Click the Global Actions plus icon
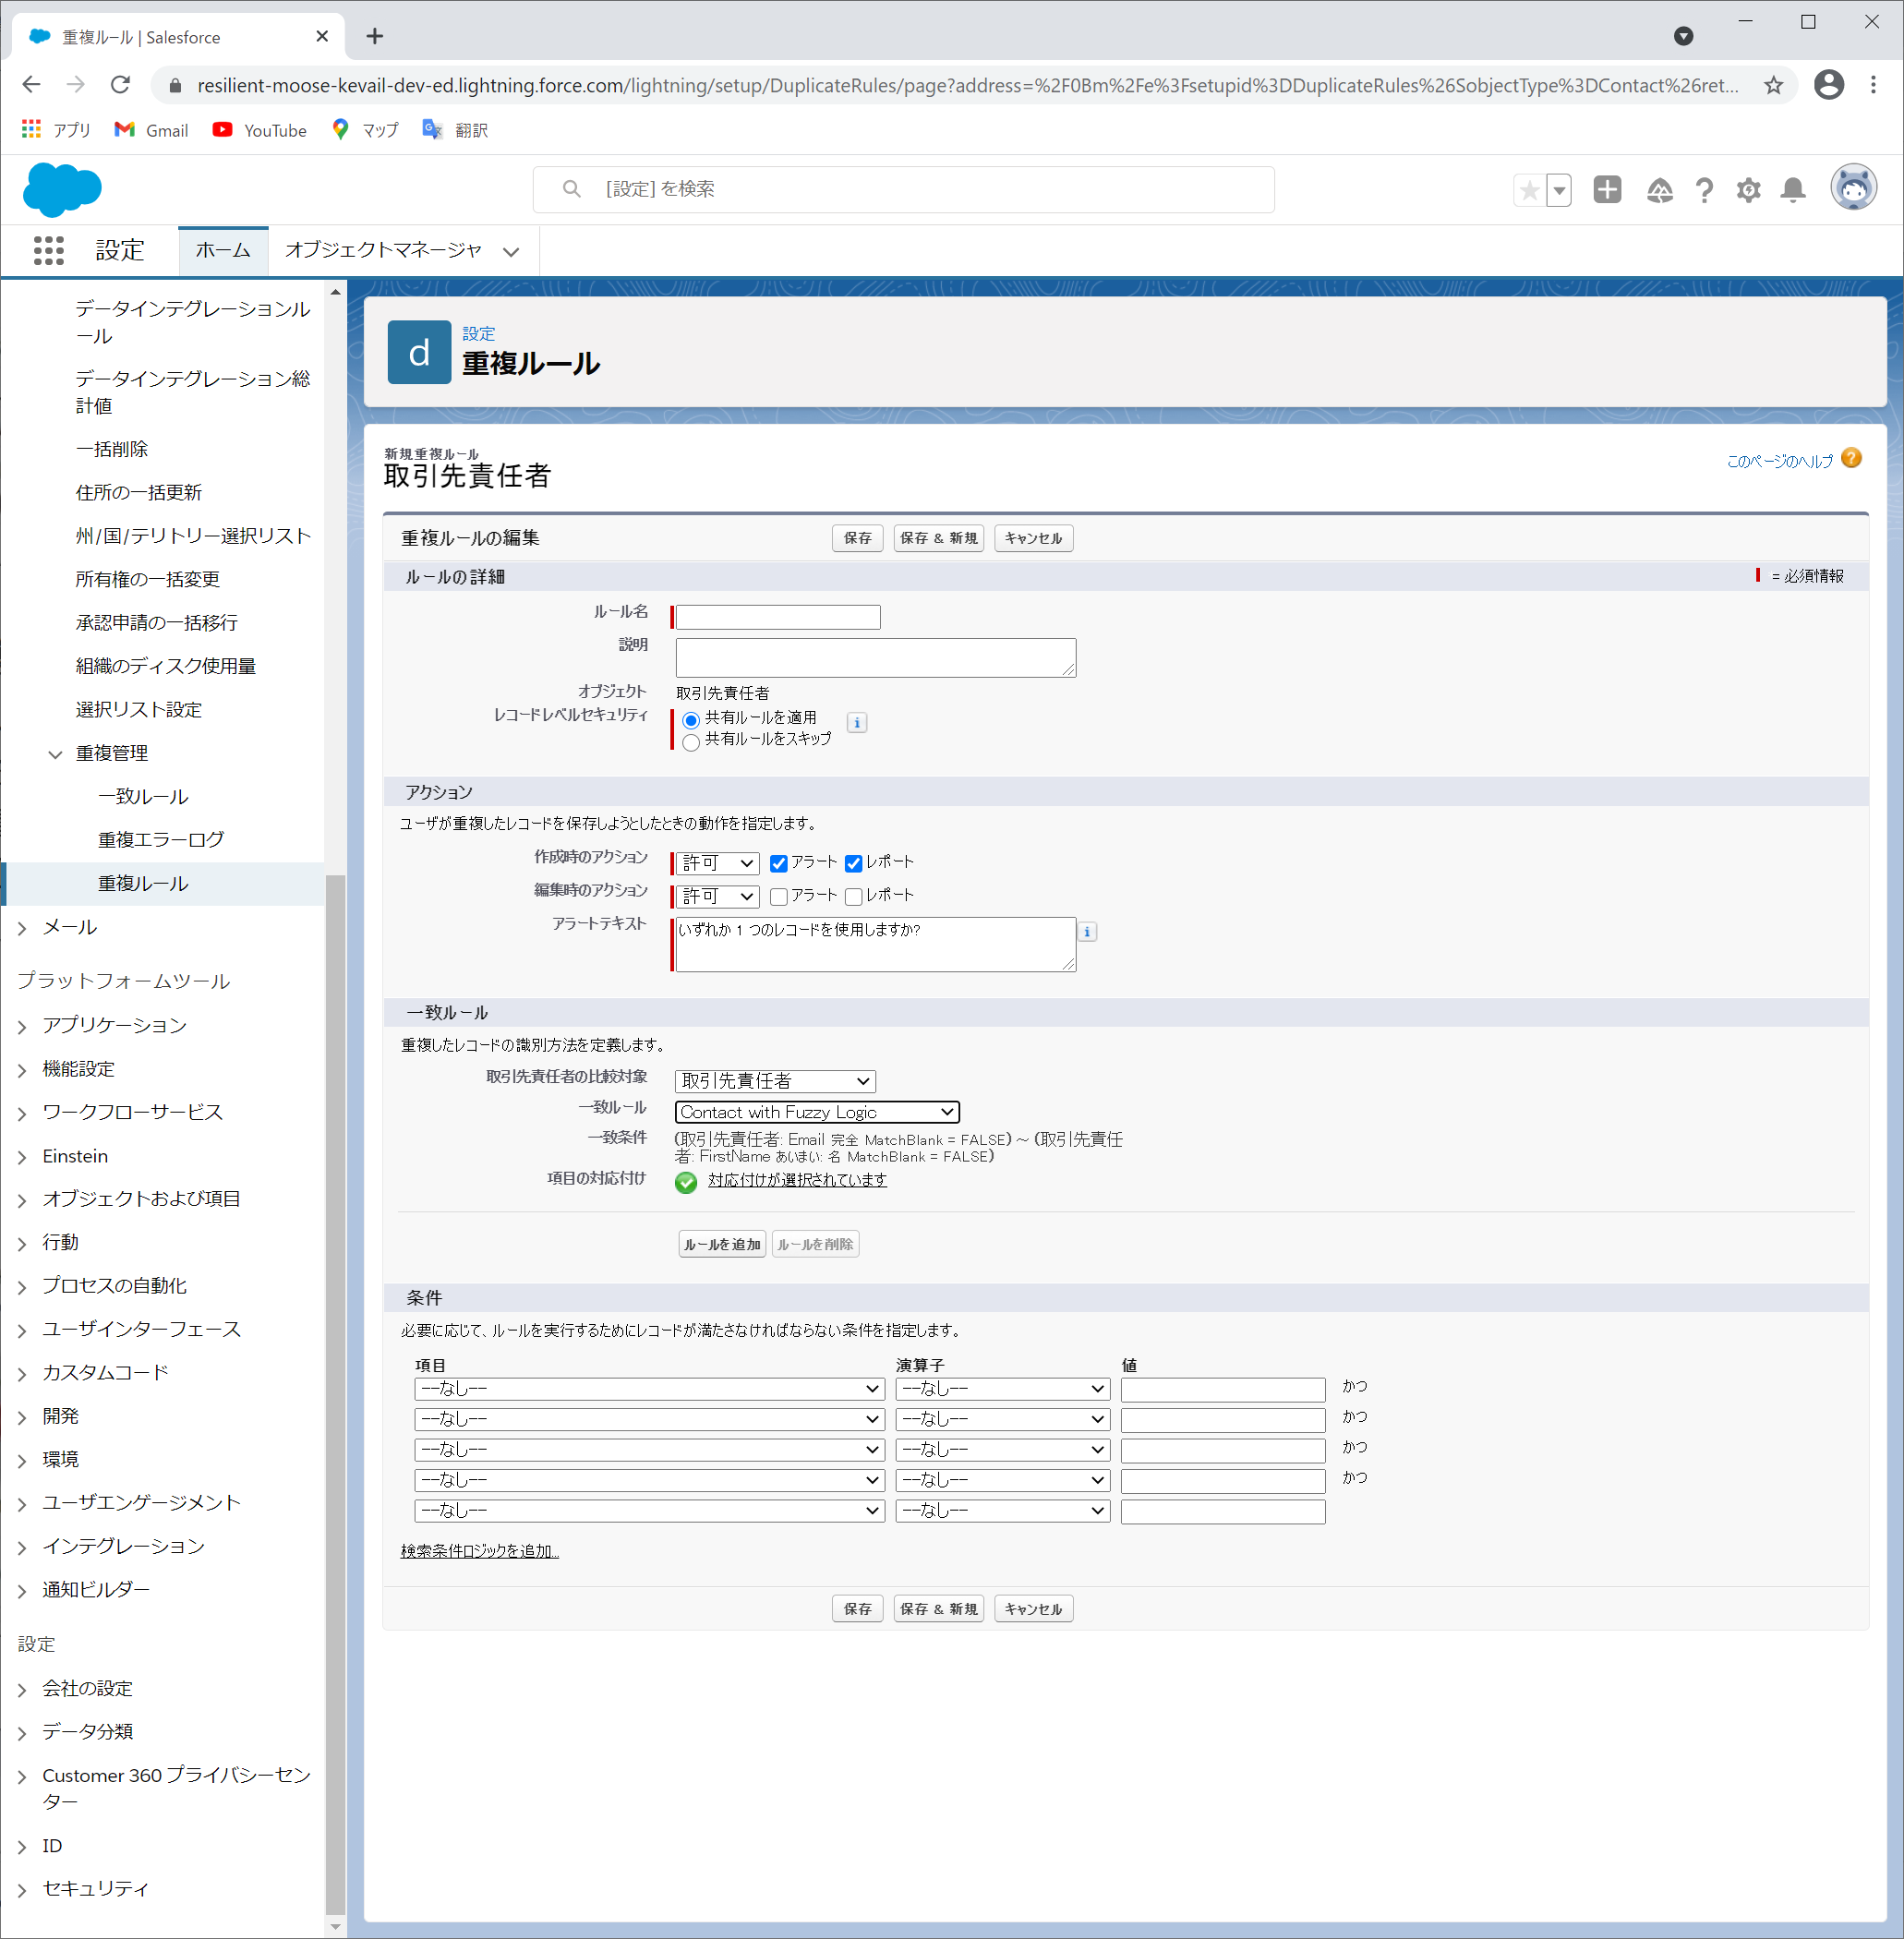1904x1939 pixels. [1607, 190]
